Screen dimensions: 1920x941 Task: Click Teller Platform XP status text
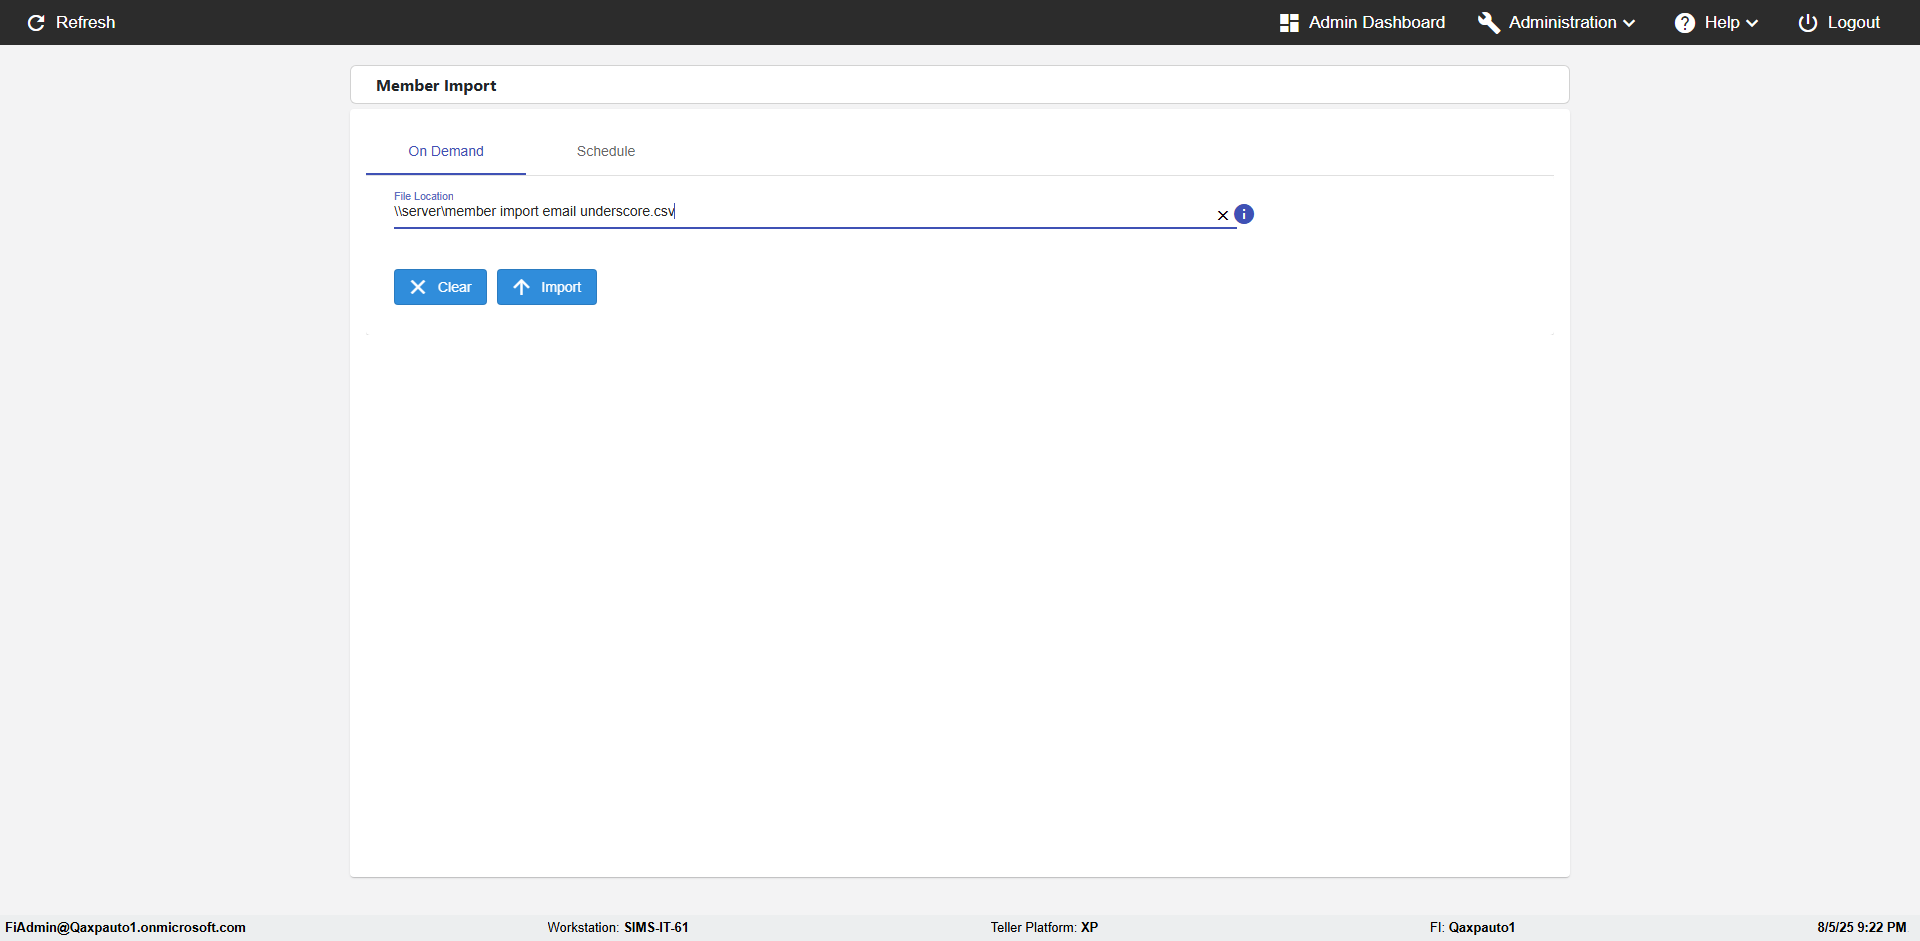pos(1044,928)
